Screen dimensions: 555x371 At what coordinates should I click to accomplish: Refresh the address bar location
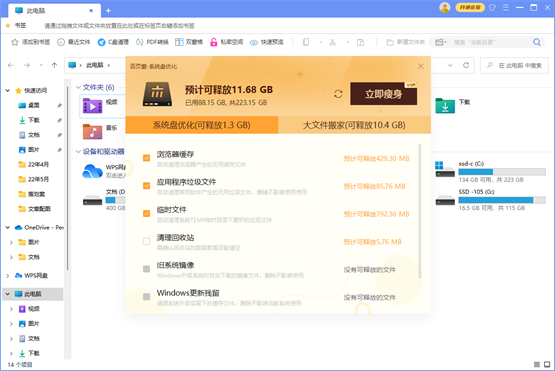[x=466, y=65]
